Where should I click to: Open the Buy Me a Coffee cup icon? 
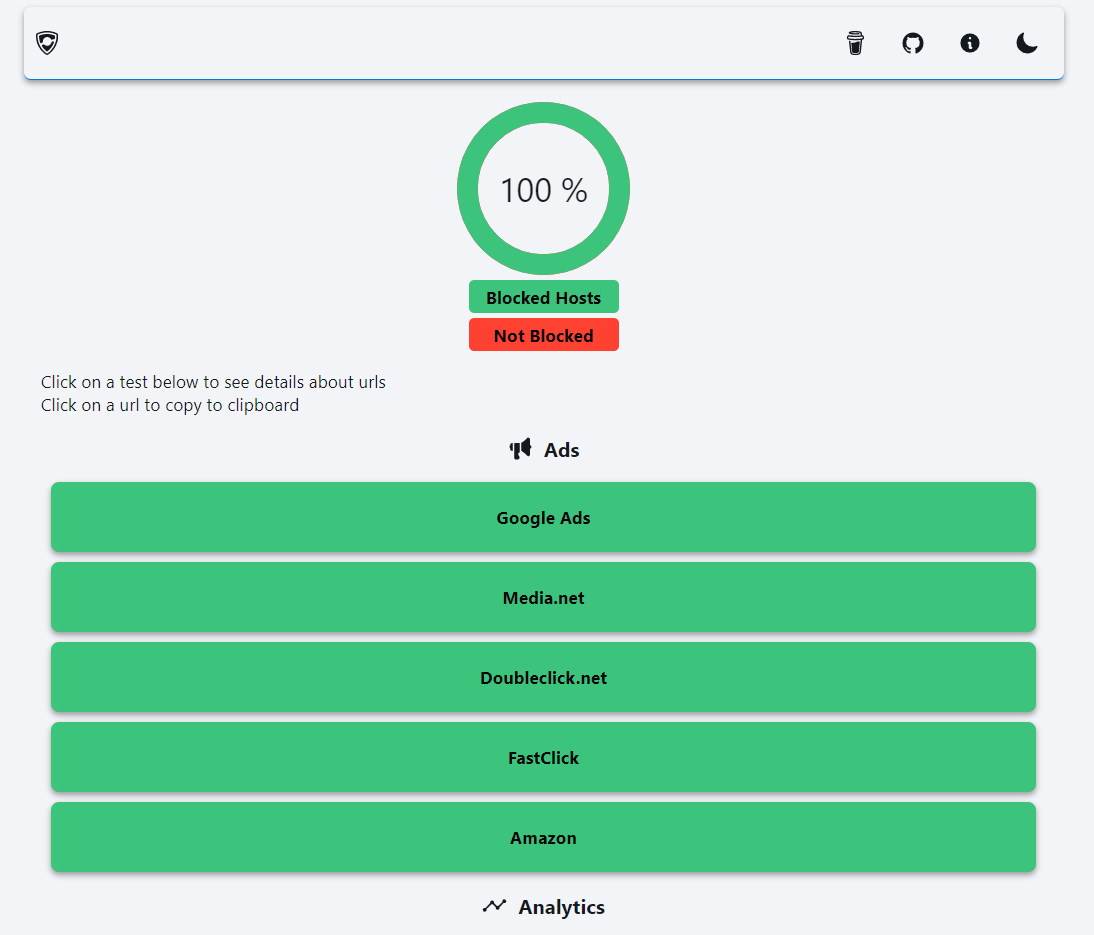tap(855, 43)
